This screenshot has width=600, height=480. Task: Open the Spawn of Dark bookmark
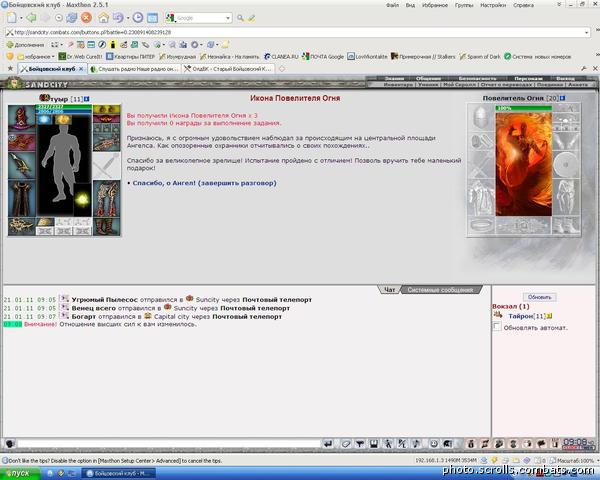[479, 57]
